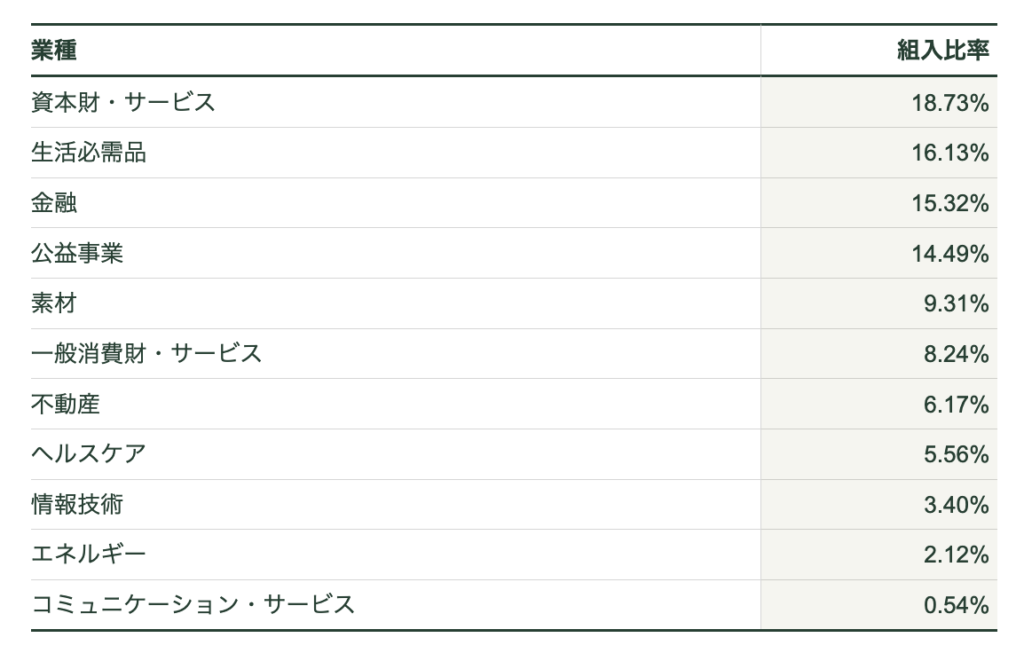Click the 9.31% allocation value
The image size is (1024, 669).
point(956,304)
